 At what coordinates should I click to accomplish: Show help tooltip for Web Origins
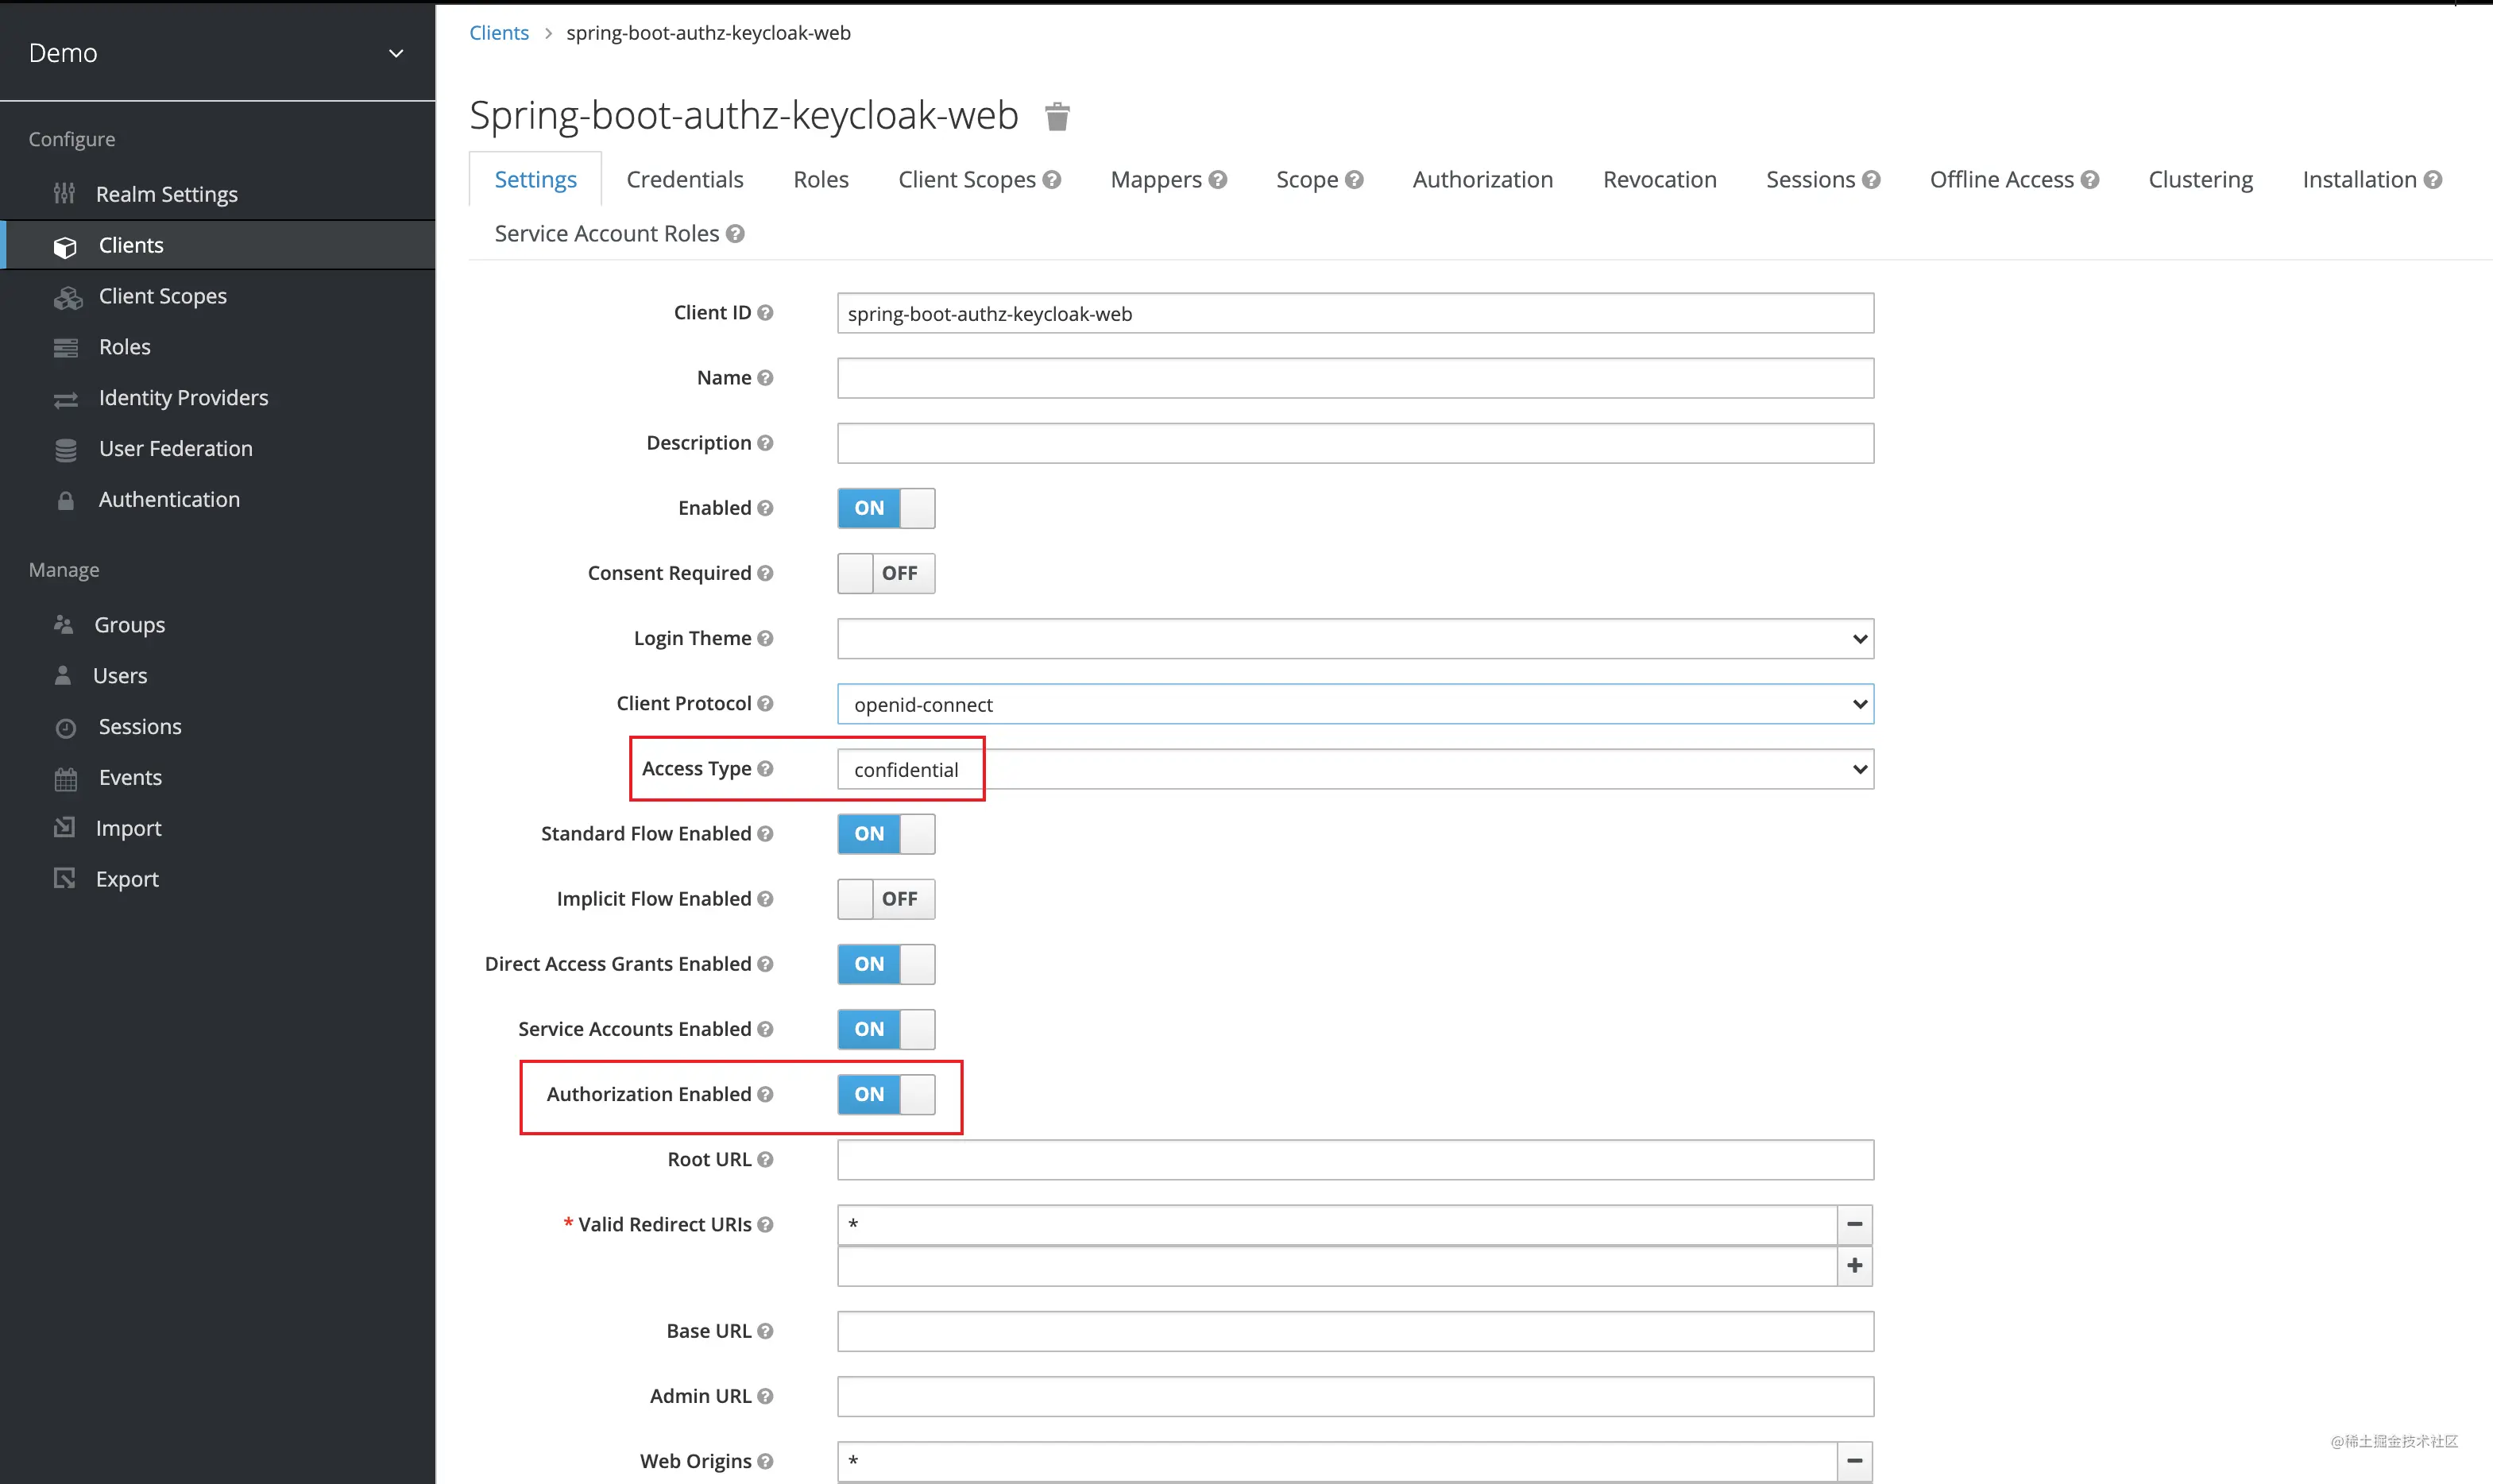(765, 1461)
